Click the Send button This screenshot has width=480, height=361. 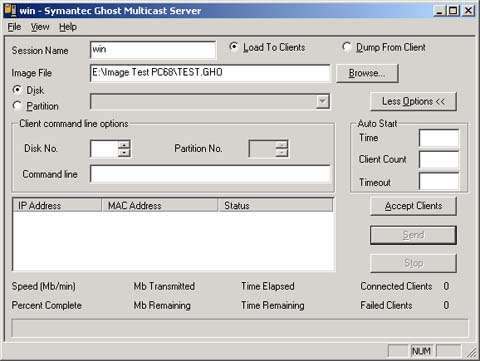(x=413, y=235)
